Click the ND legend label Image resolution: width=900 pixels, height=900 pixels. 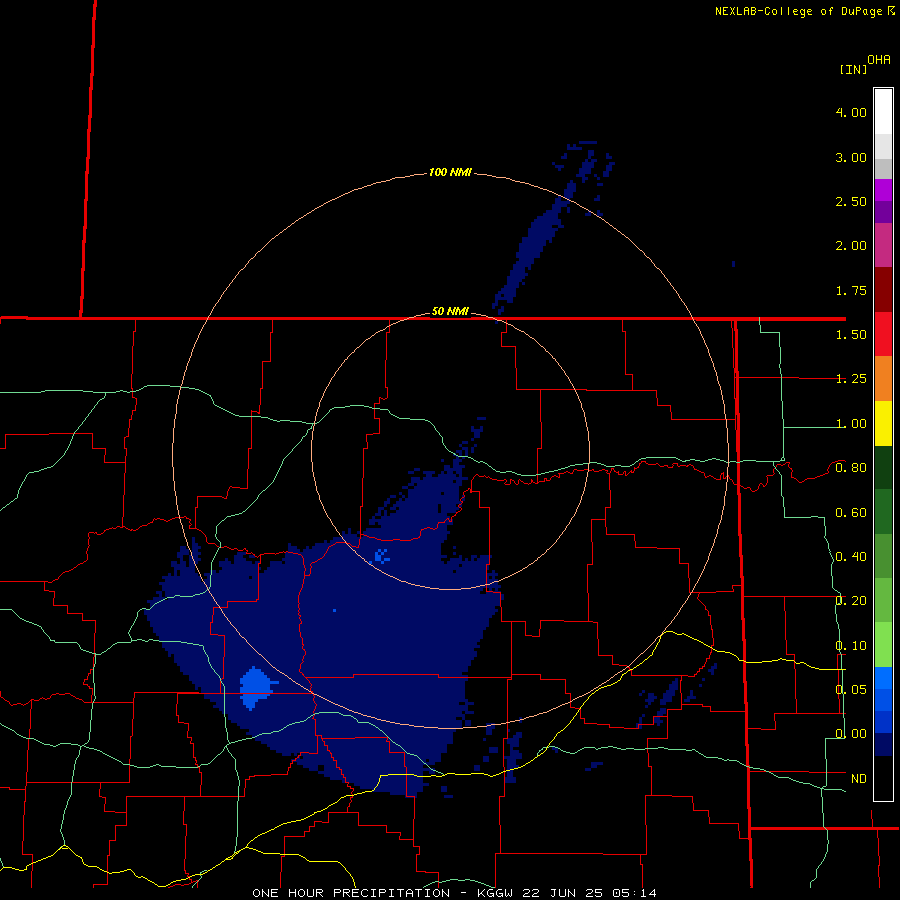point(859,779)
